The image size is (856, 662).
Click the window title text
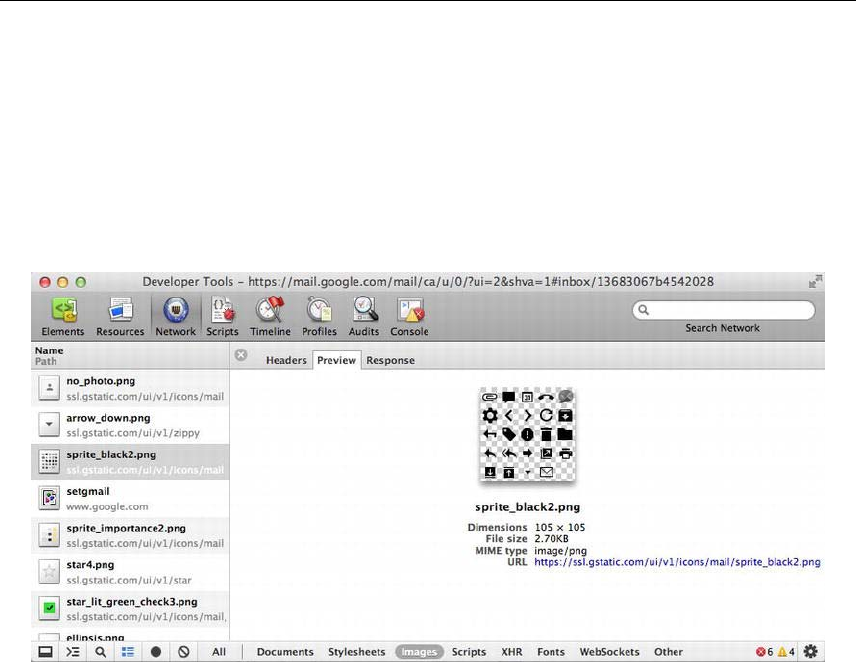click(428, 282)
